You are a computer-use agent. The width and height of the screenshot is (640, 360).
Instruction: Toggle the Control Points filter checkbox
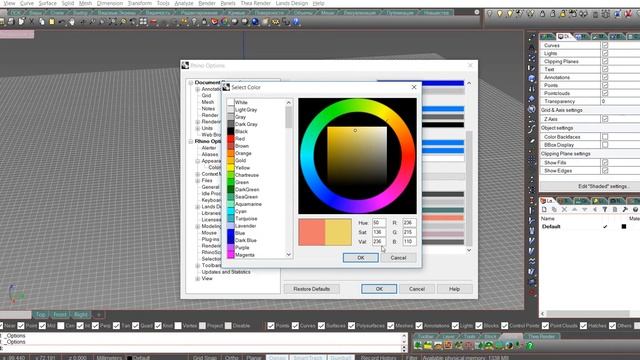pos(504,326)
